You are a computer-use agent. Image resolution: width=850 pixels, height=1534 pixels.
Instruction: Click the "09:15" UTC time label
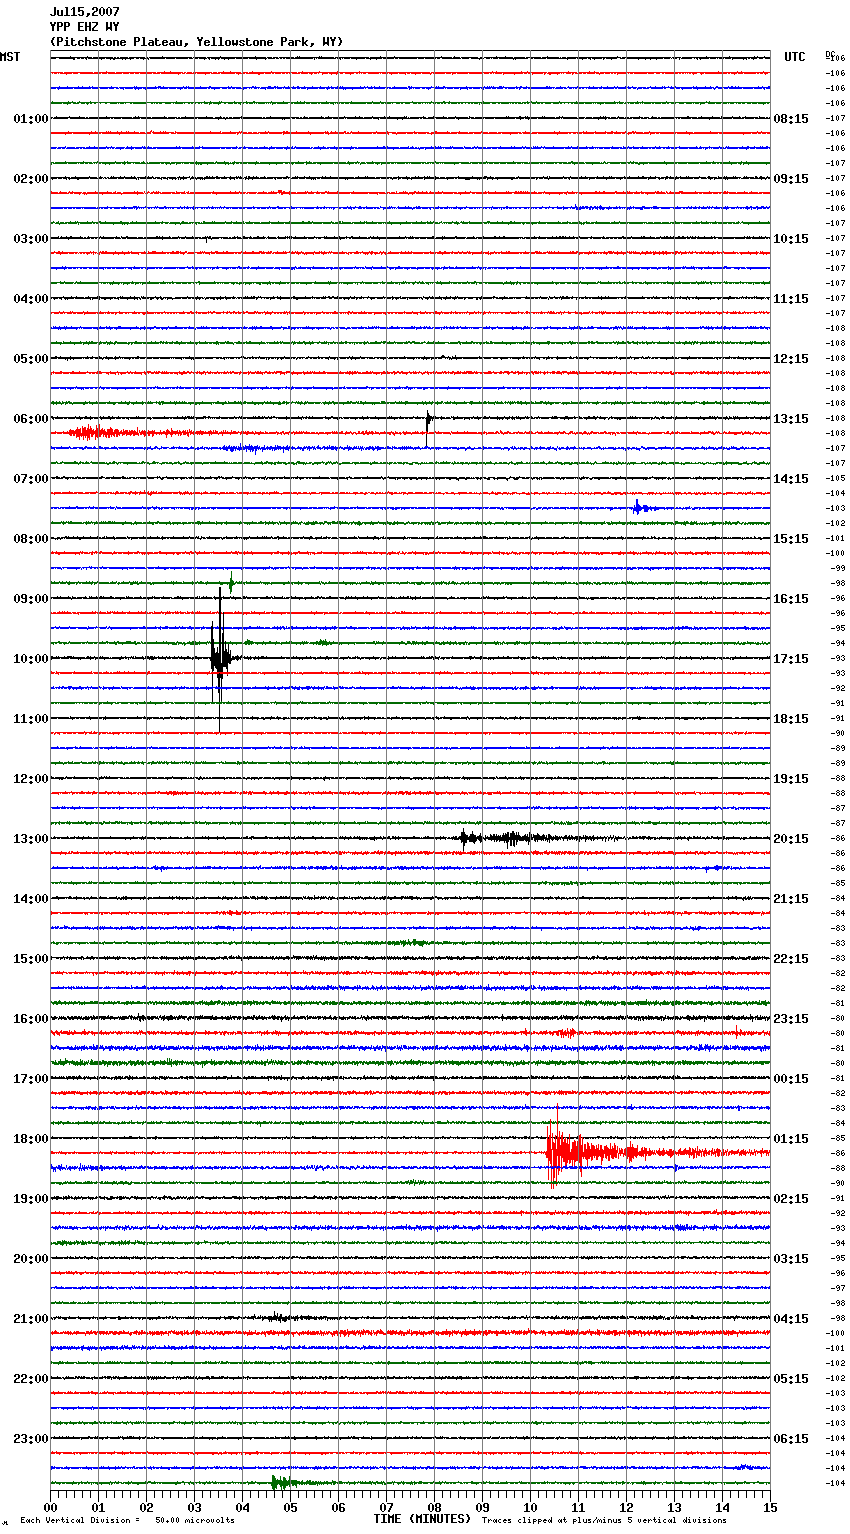tap(791, 179)
